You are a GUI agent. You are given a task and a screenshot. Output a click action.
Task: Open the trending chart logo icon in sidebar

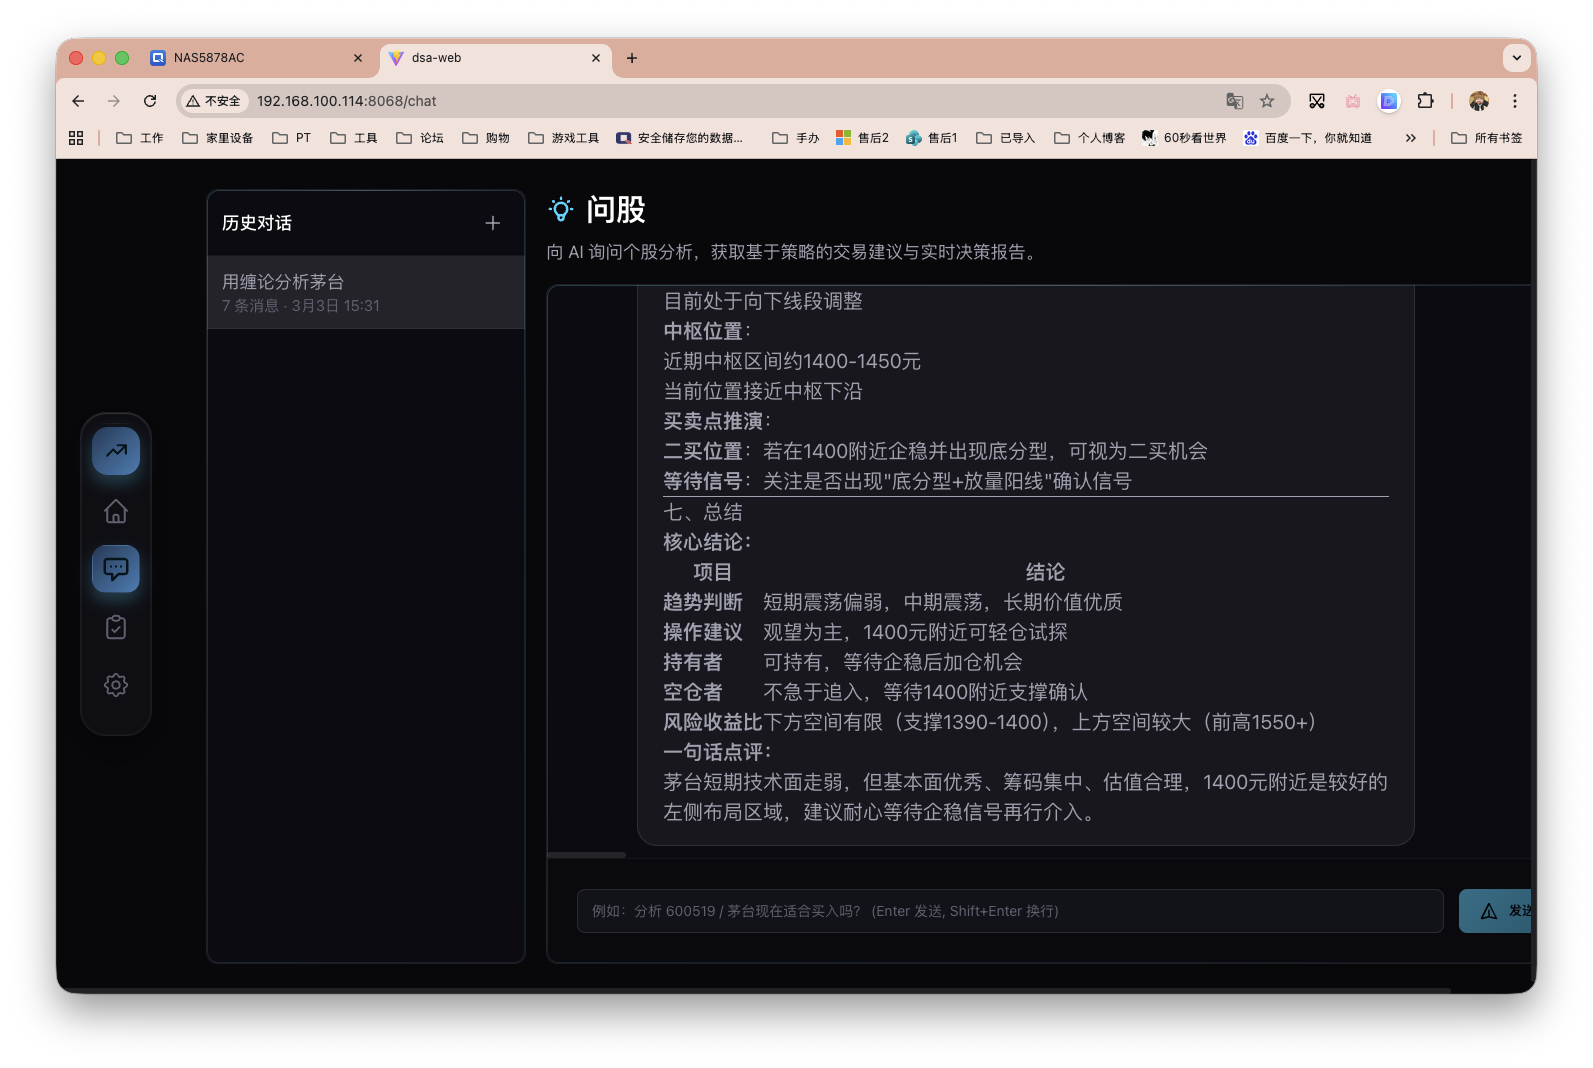(116, 451)
